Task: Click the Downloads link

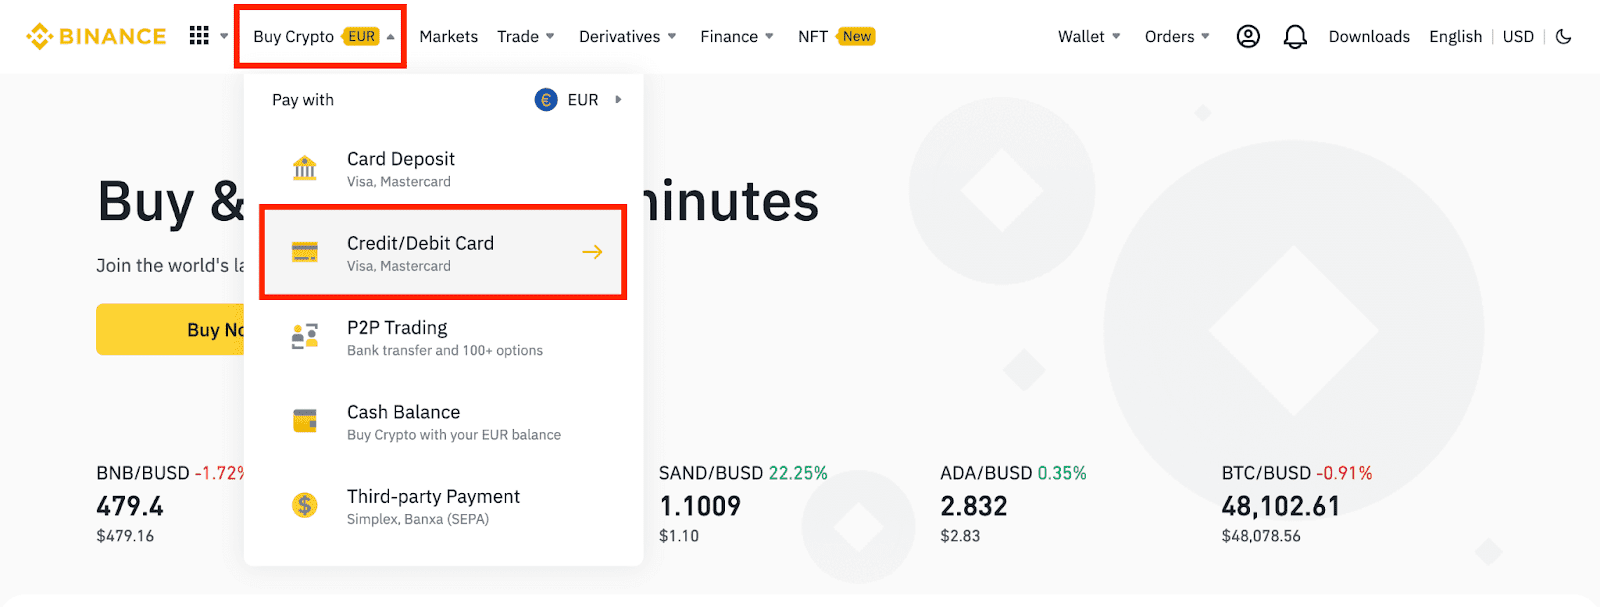Action: pos(1369,37)
